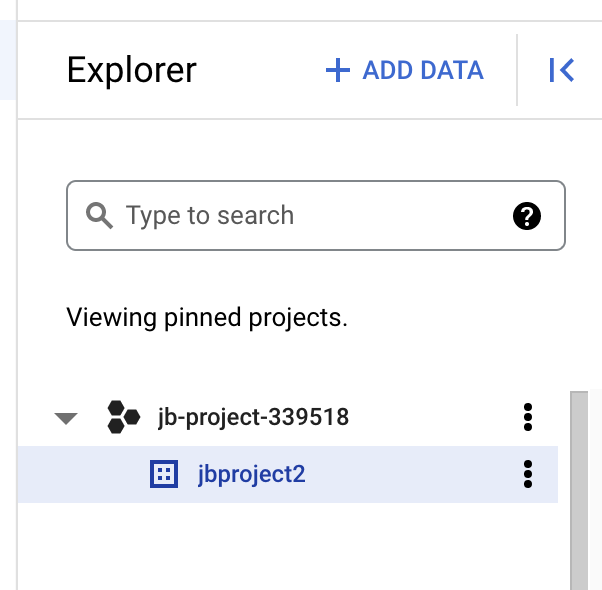Click empty area below the jbproject2 row

click(x=290, y=545)
